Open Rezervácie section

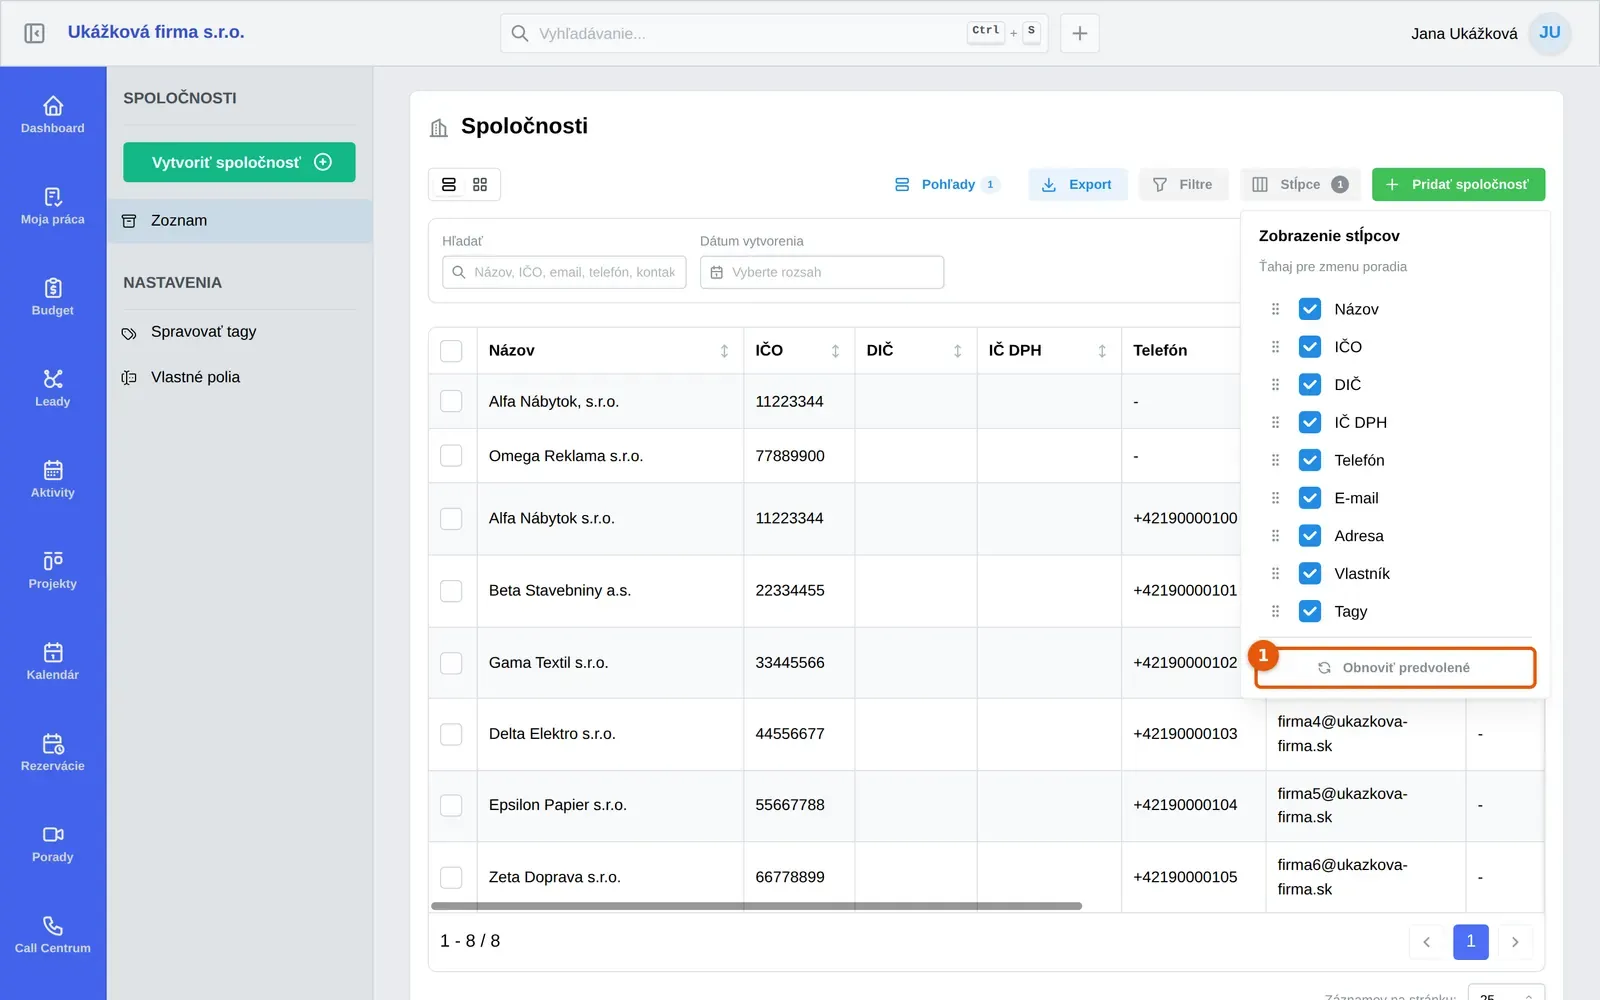[53, 751]
